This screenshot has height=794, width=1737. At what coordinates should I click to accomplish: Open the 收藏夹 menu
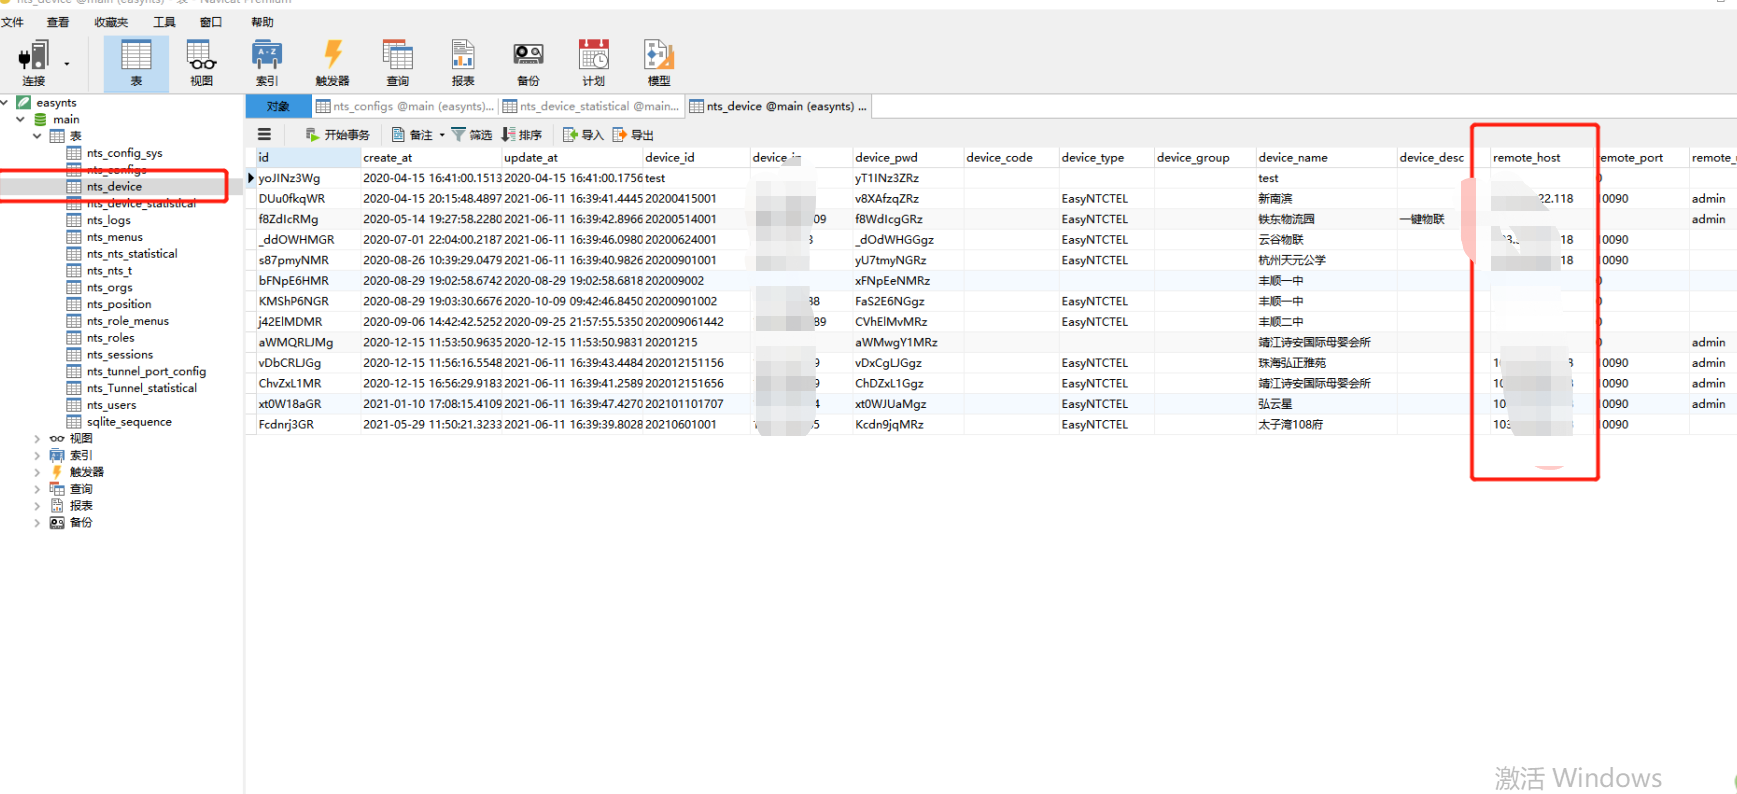point(111,22)
